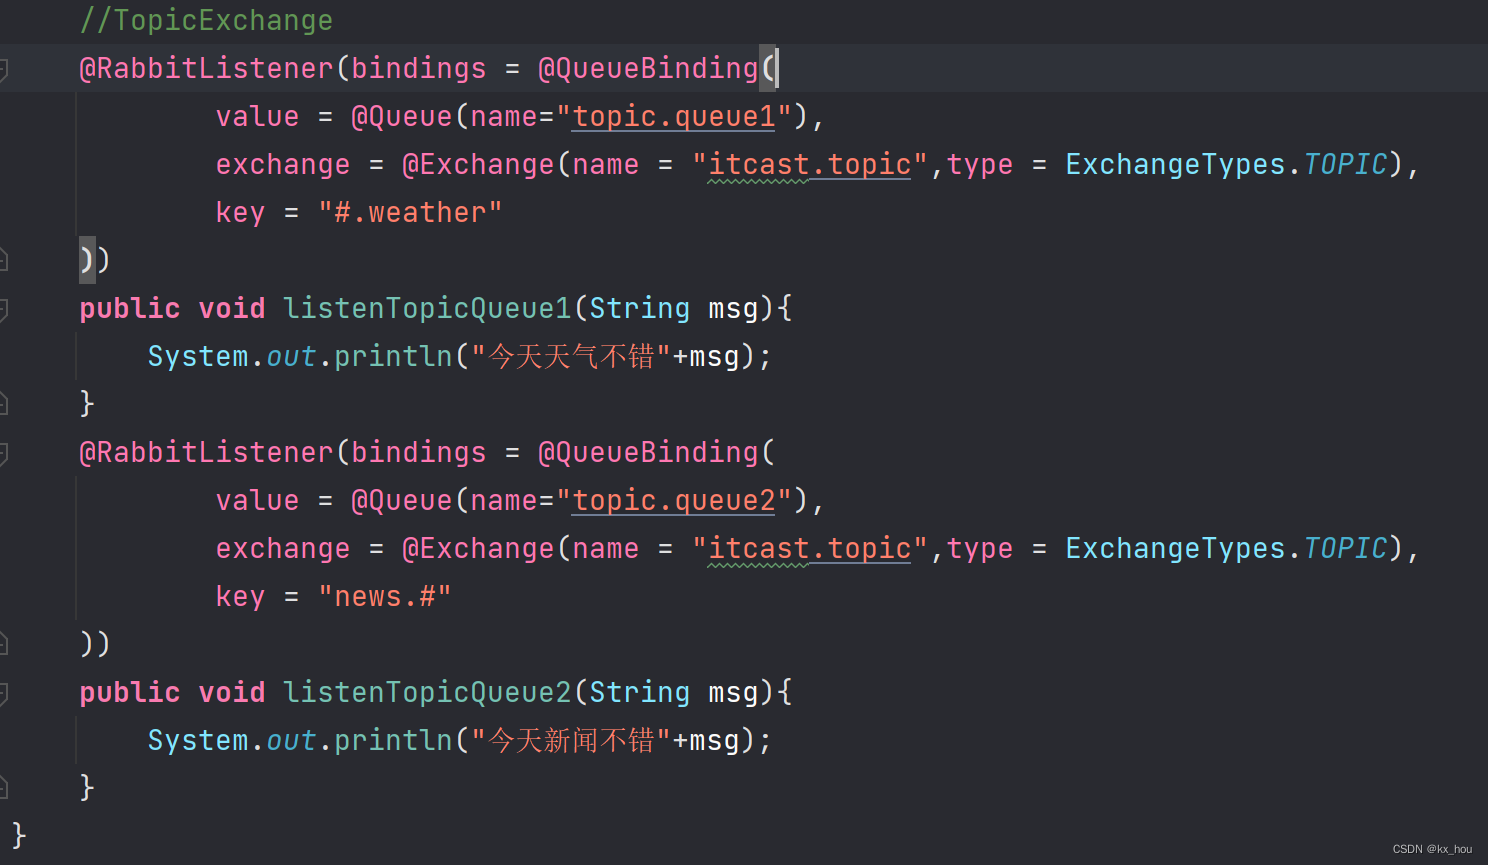This screenshot has width=1488, height=865.
Task: Click String parameter type in listenTopicQueue1
Action: click(x=640, y=308)
